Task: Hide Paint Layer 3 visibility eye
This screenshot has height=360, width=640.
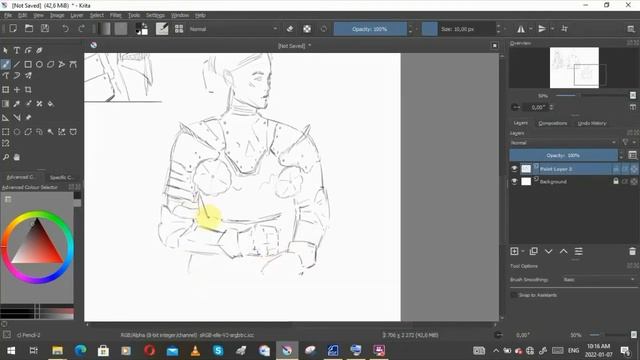Action: click(x=515, y=169)
